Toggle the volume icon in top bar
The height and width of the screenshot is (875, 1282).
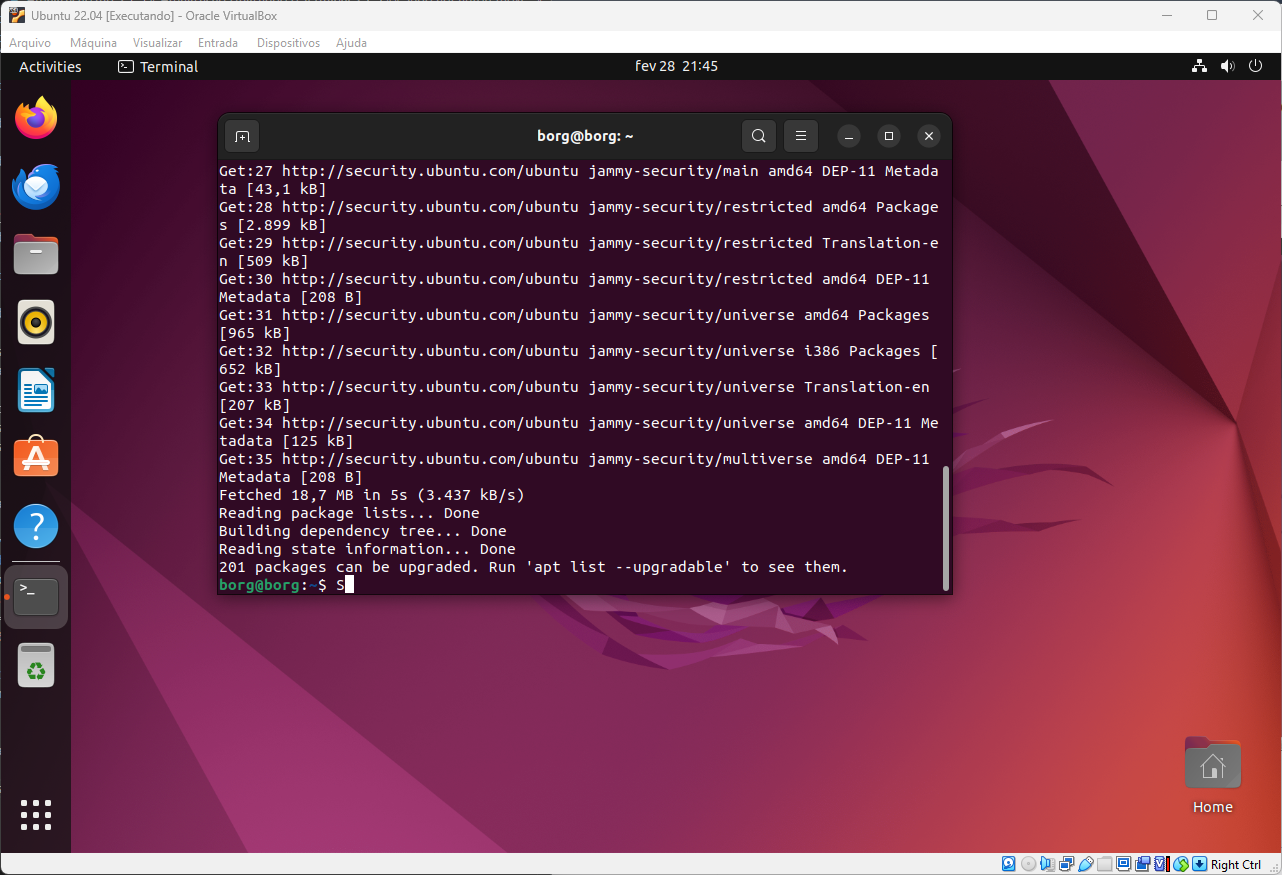tap(1227, 67)
